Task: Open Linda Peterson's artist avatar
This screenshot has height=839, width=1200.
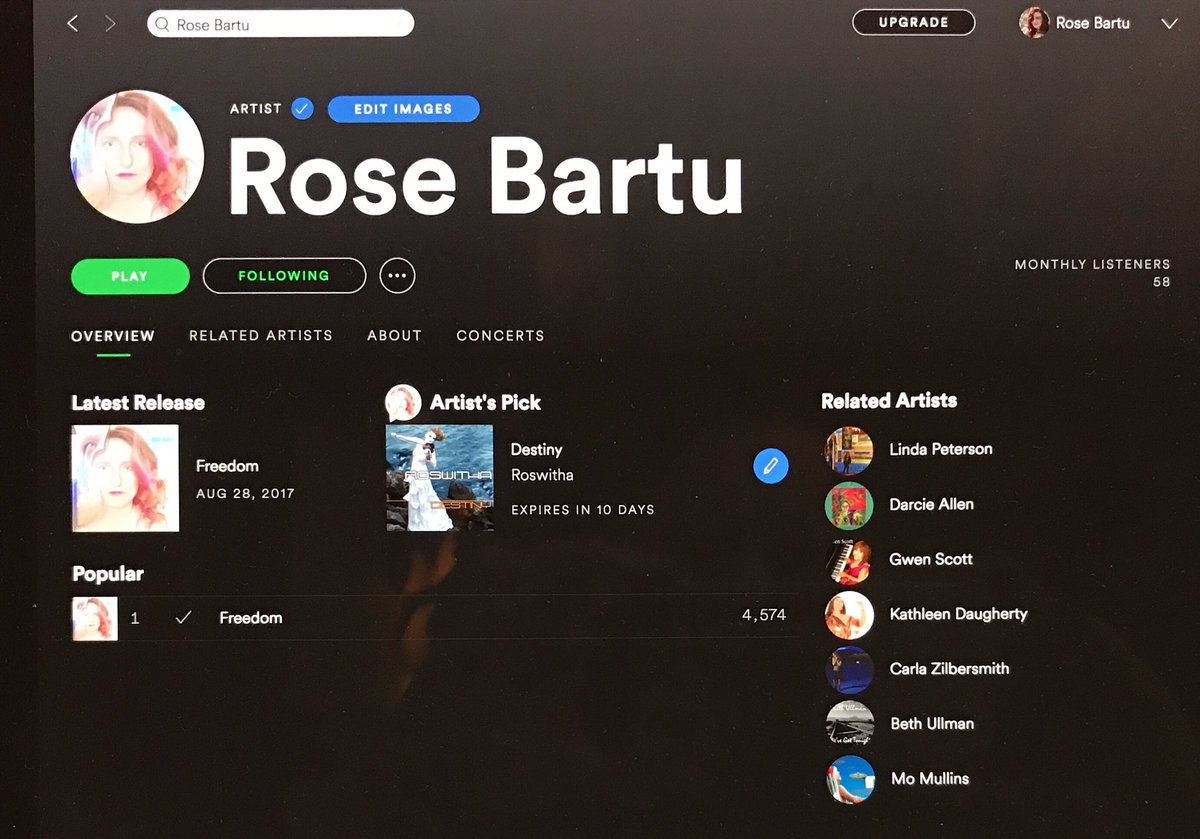Action: click(849, 450)
